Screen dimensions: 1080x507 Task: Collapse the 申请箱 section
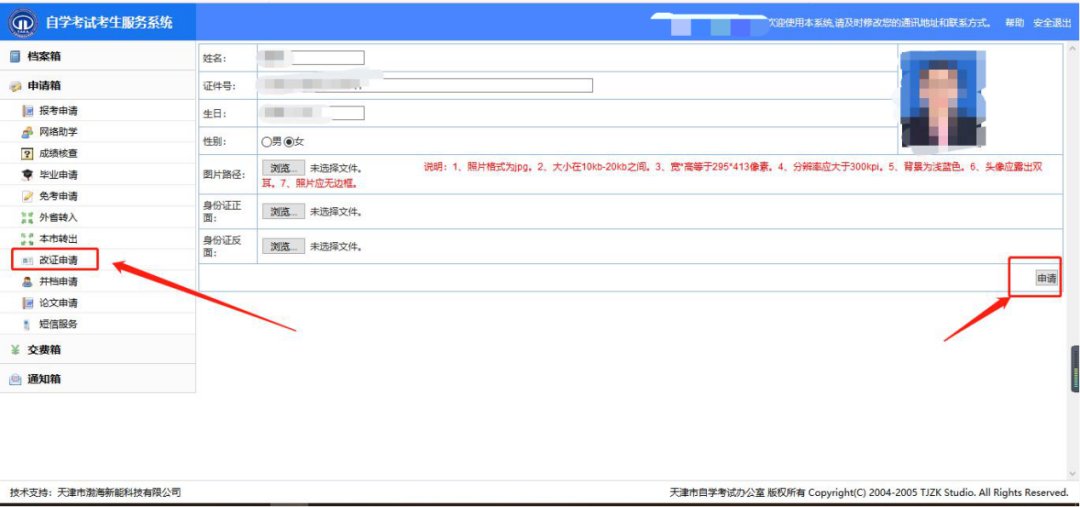(98, 86)
